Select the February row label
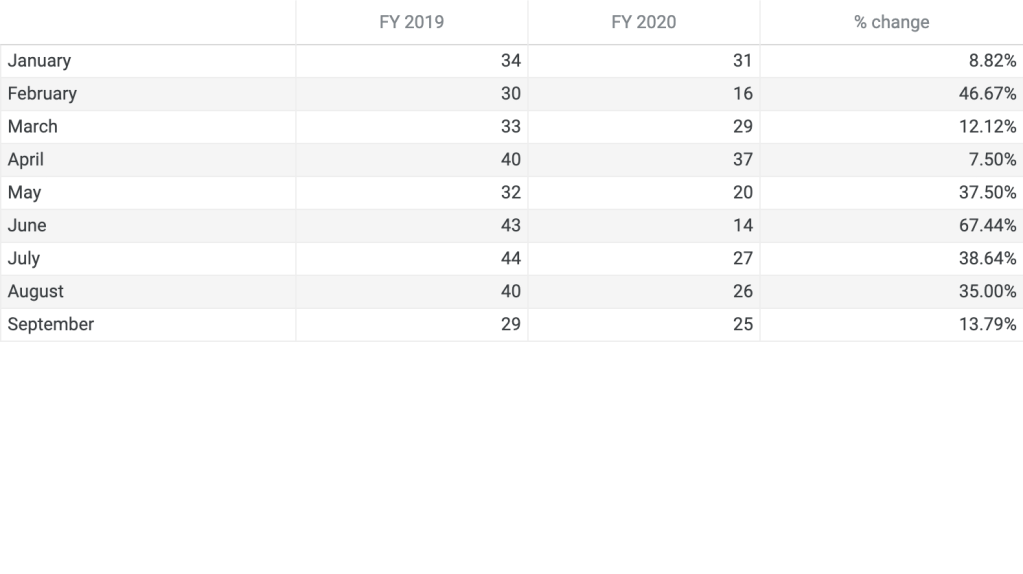This screenshot has height=574, width=1023. coord(42,94)
